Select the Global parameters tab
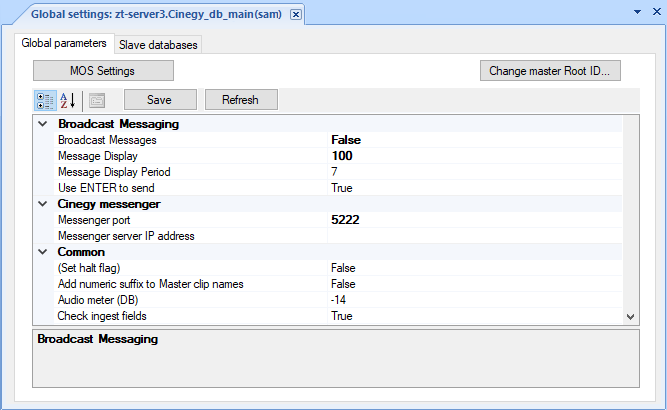Screen dimensions: 667x410 click(x=64, y=43)
